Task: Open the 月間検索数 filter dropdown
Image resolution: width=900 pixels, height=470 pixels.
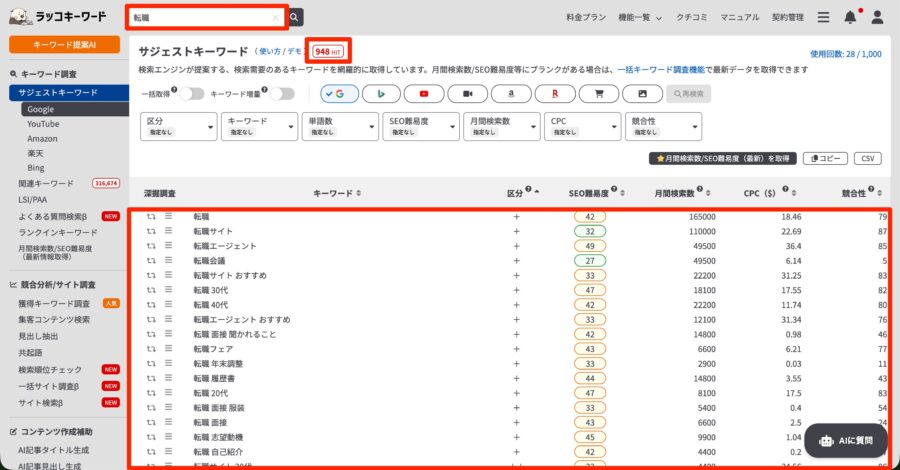Action: point(502,126)
